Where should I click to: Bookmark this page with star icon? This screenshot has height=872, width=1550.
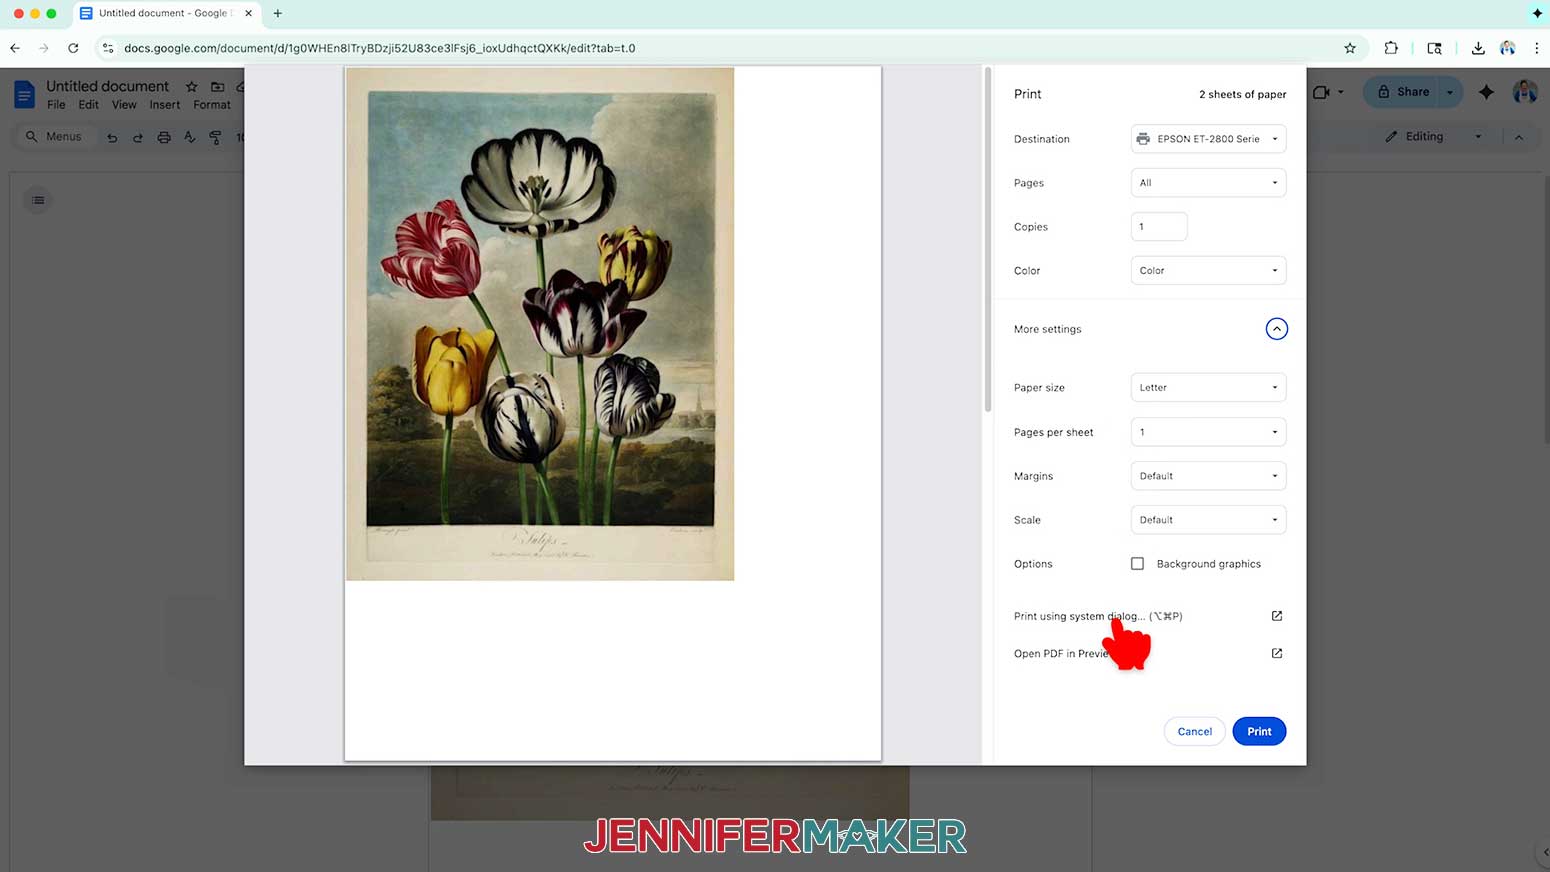click(1350, 48)
